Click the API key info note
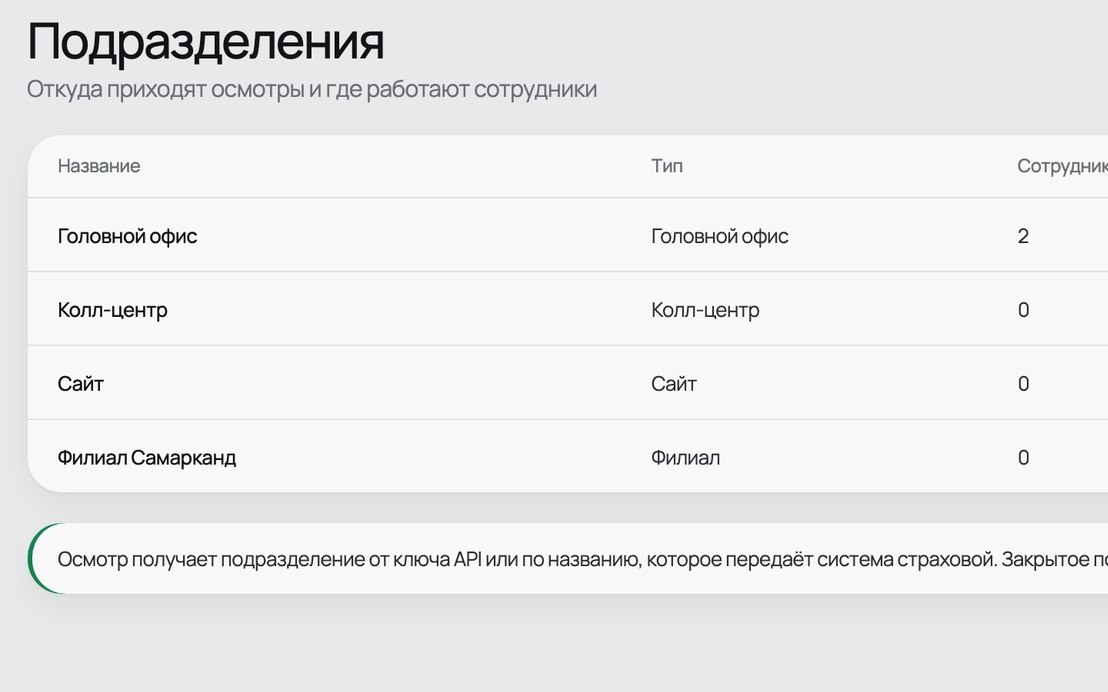1108x692 pixels. coord(567,558)
